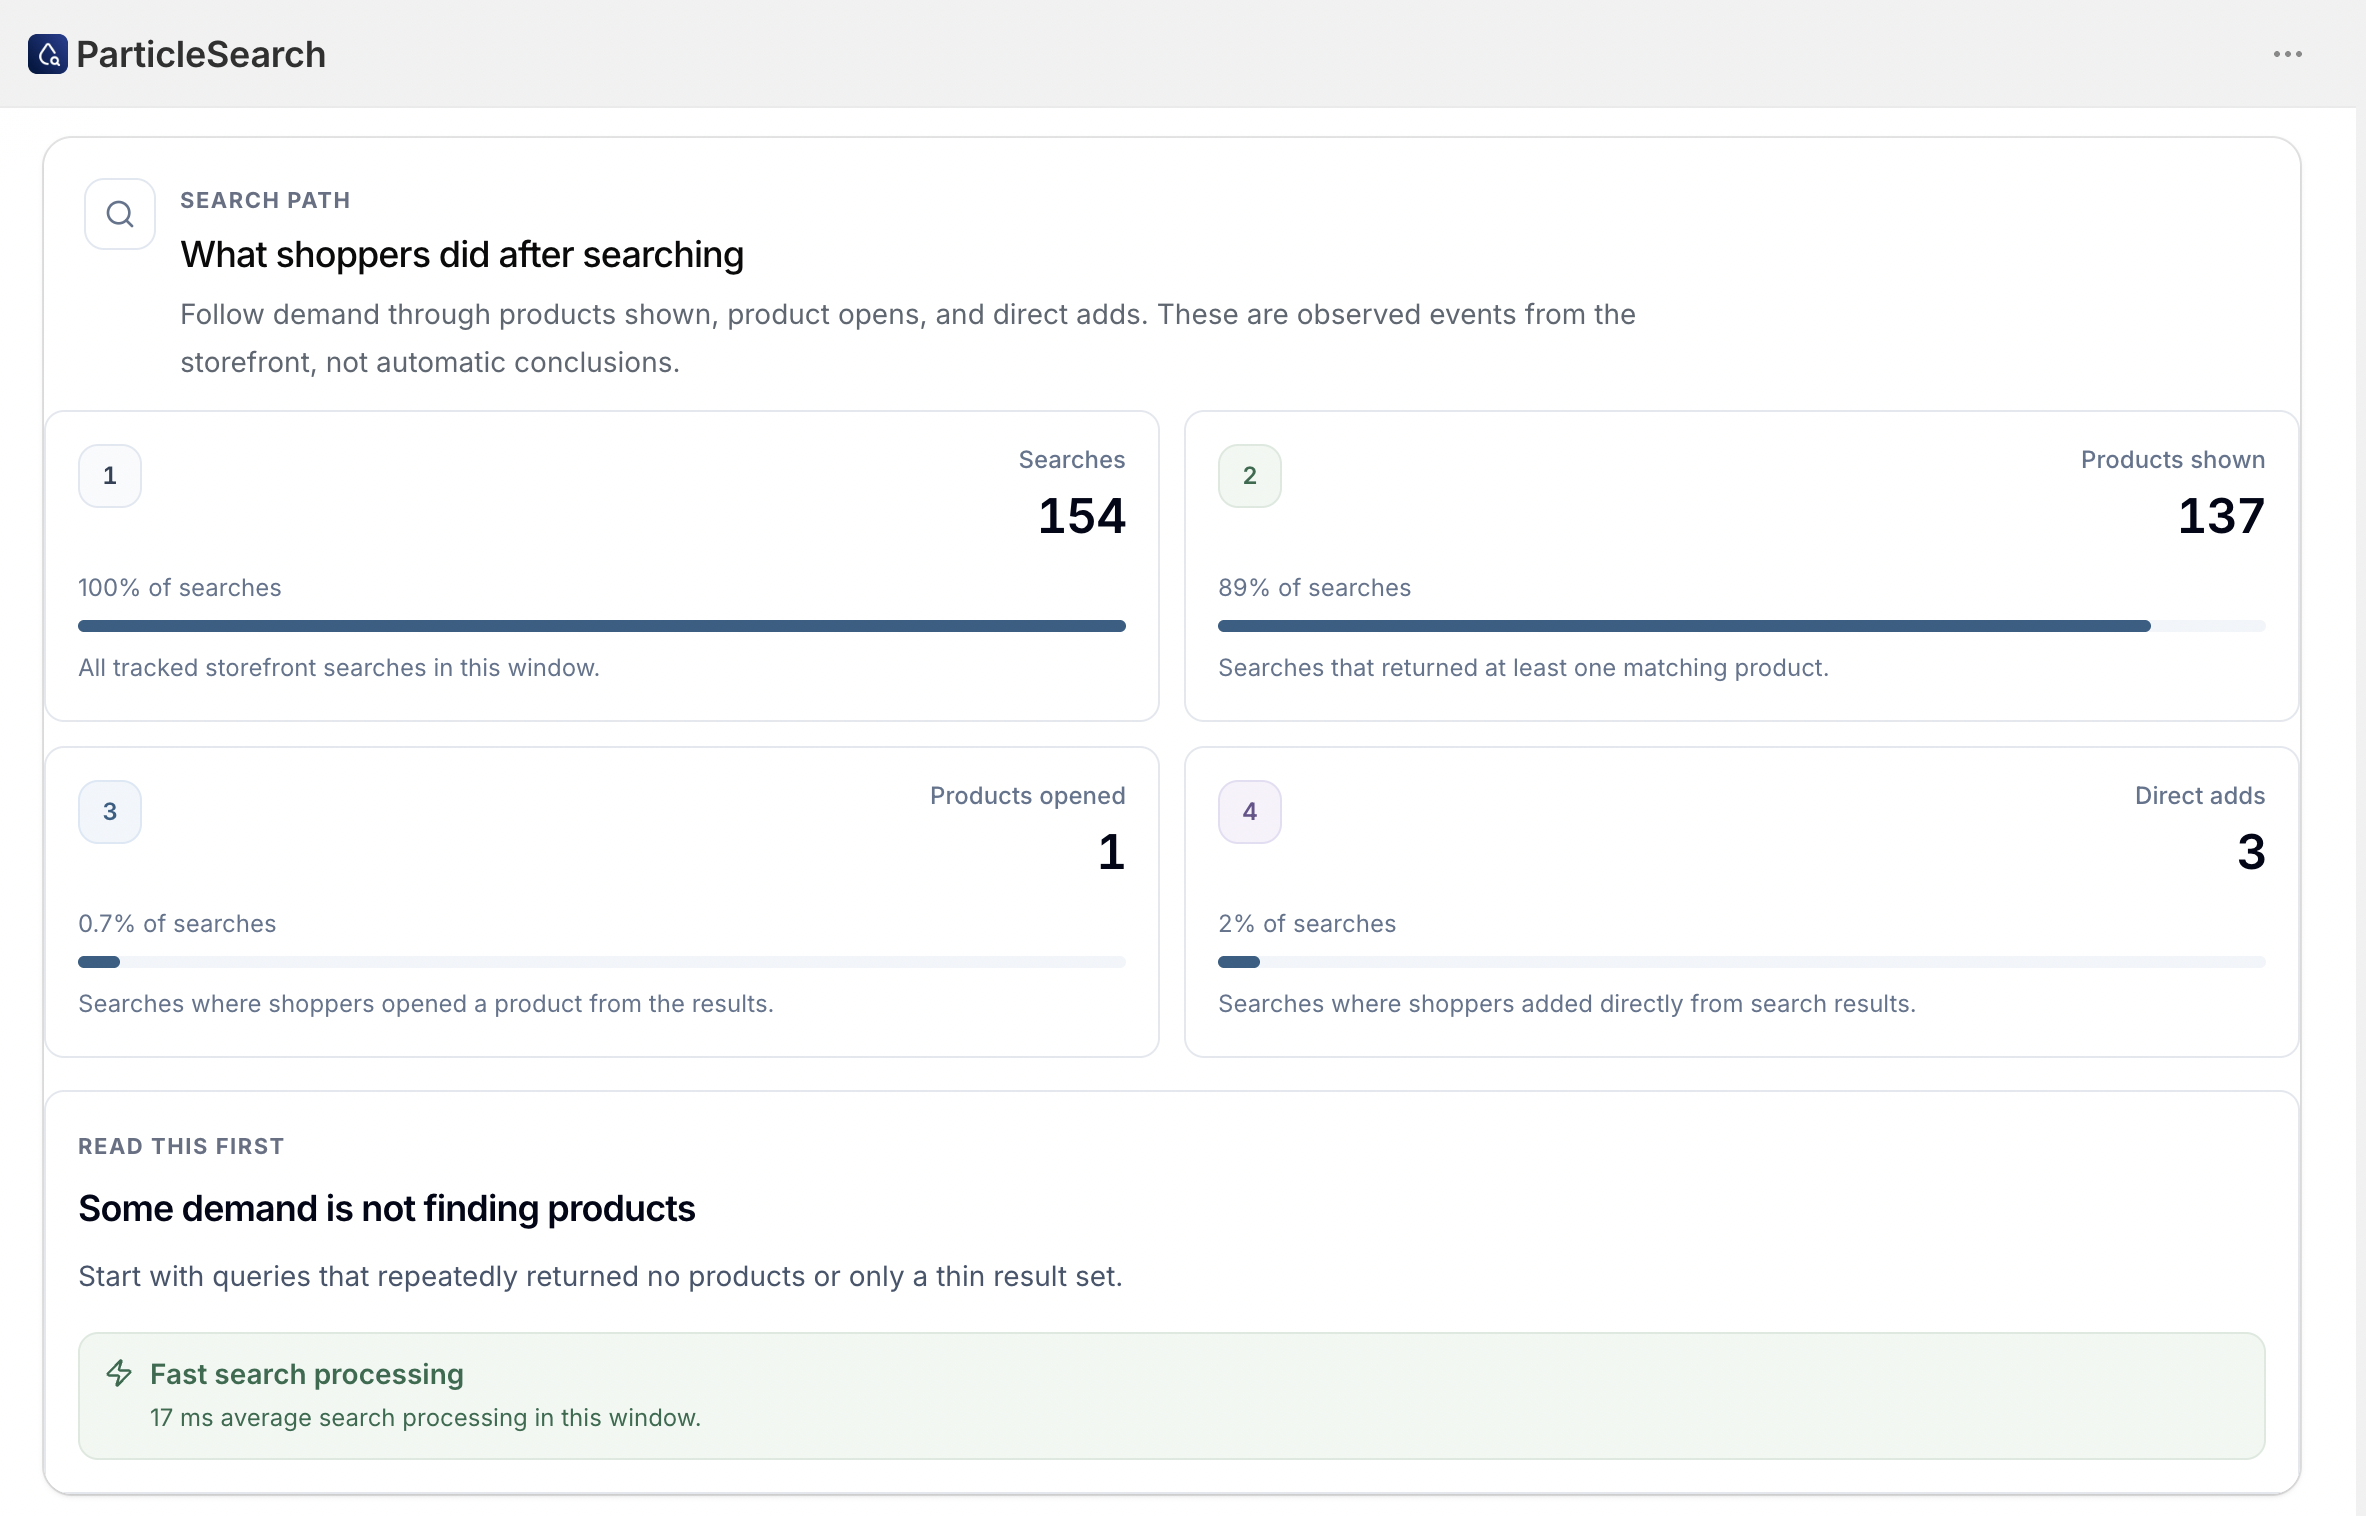
Task: Click '0.7% of searches' text
Action: click(x=177, y=924)
